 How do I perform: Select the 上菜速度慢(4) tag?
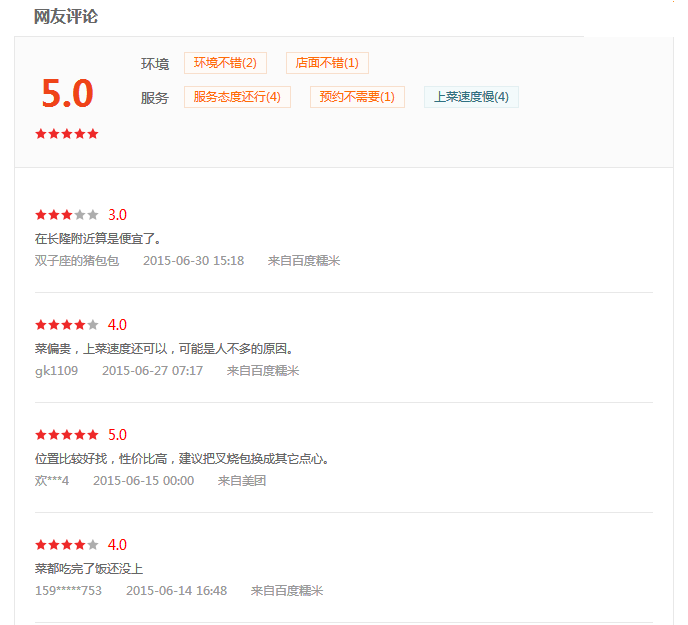[471, 97]
